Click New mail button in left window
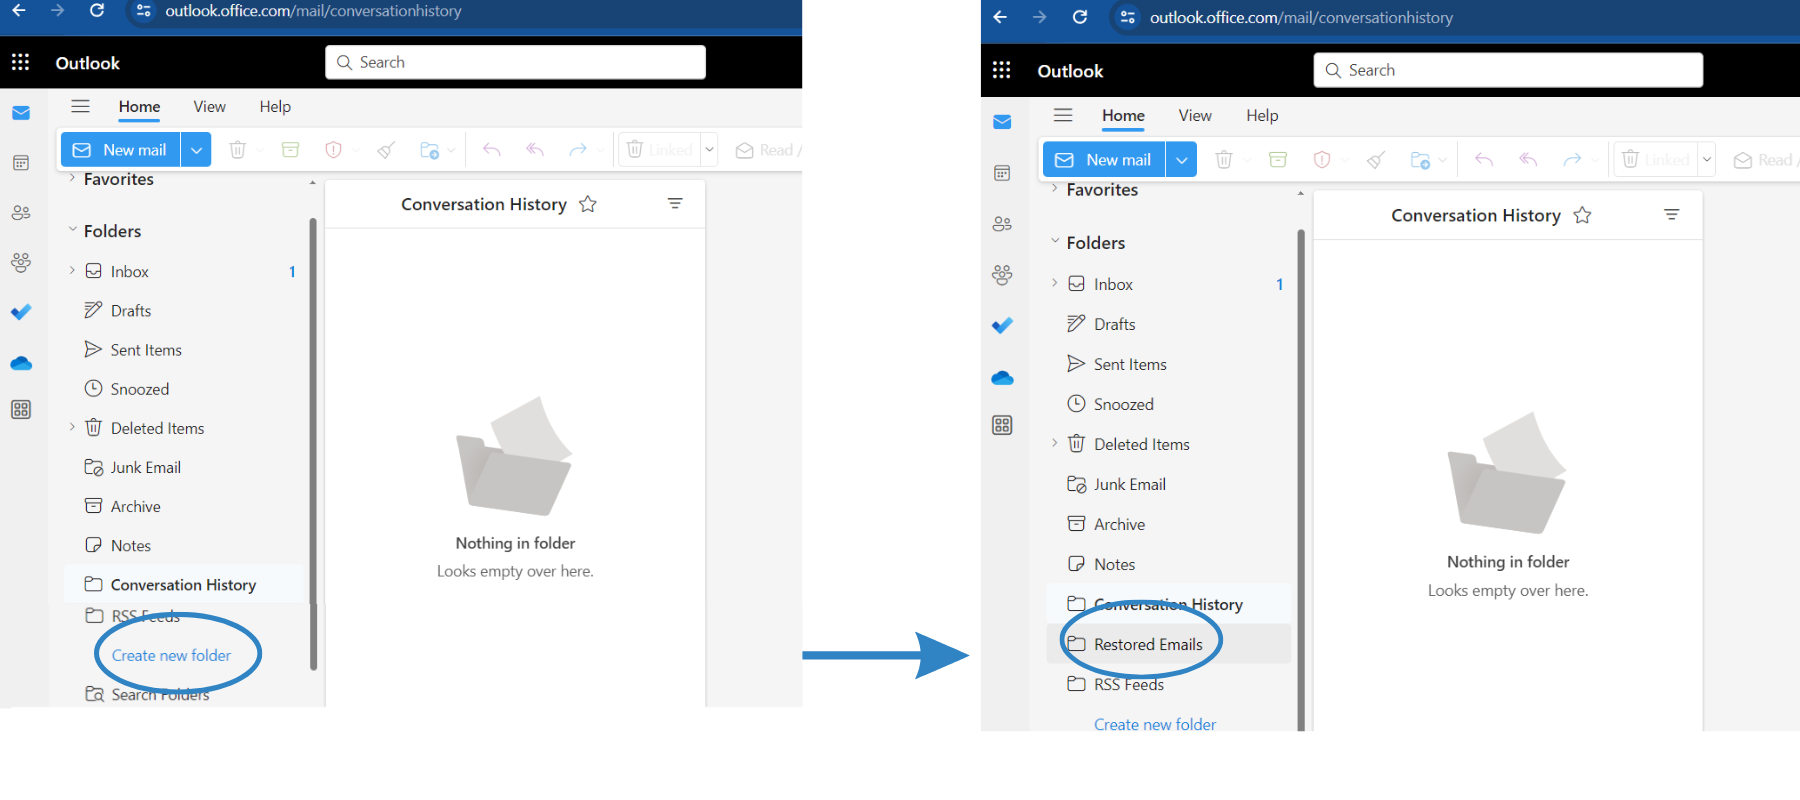Image resolution: width=1800 pixels, height=800 pixels. [121, 150]
